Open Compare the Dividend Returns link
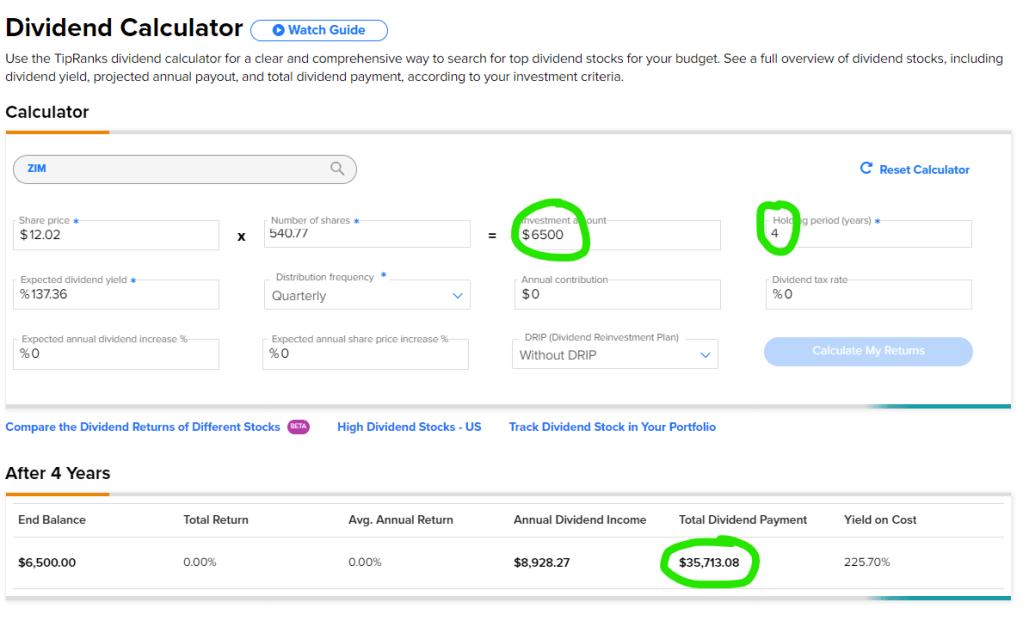This screenshot has height=633, width=1023. pos(143,427)
